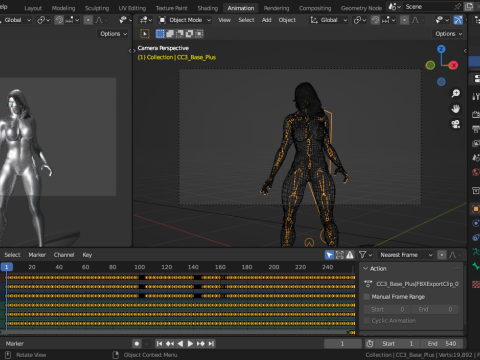
Task: Jump to the first frame
Action: tap(160, 344)
